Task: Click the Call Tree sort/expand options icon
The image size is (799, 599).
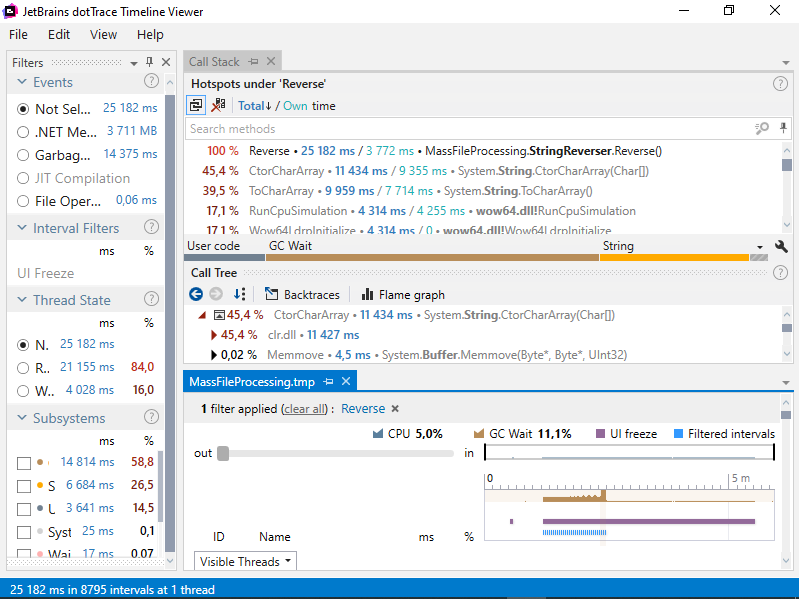Action: coord(239,294)
